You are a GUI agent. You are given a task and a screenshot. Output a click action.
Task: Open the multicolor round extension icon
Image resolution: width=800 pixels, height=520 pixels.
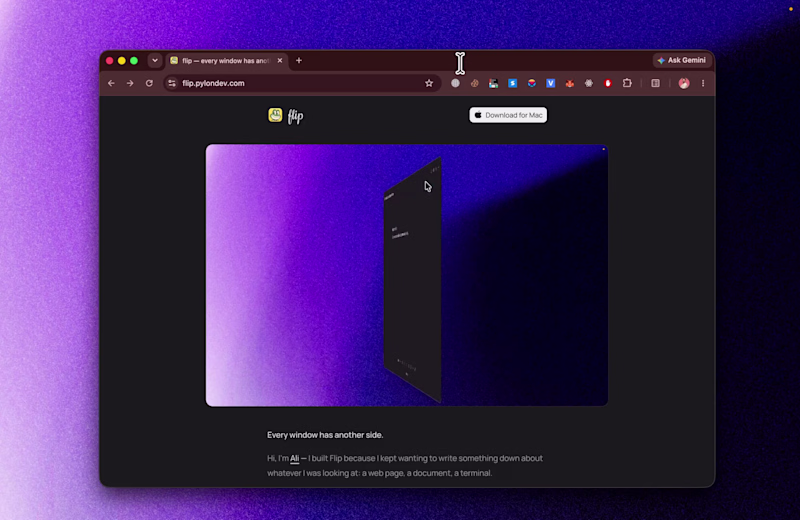click(x=532, y=83)
